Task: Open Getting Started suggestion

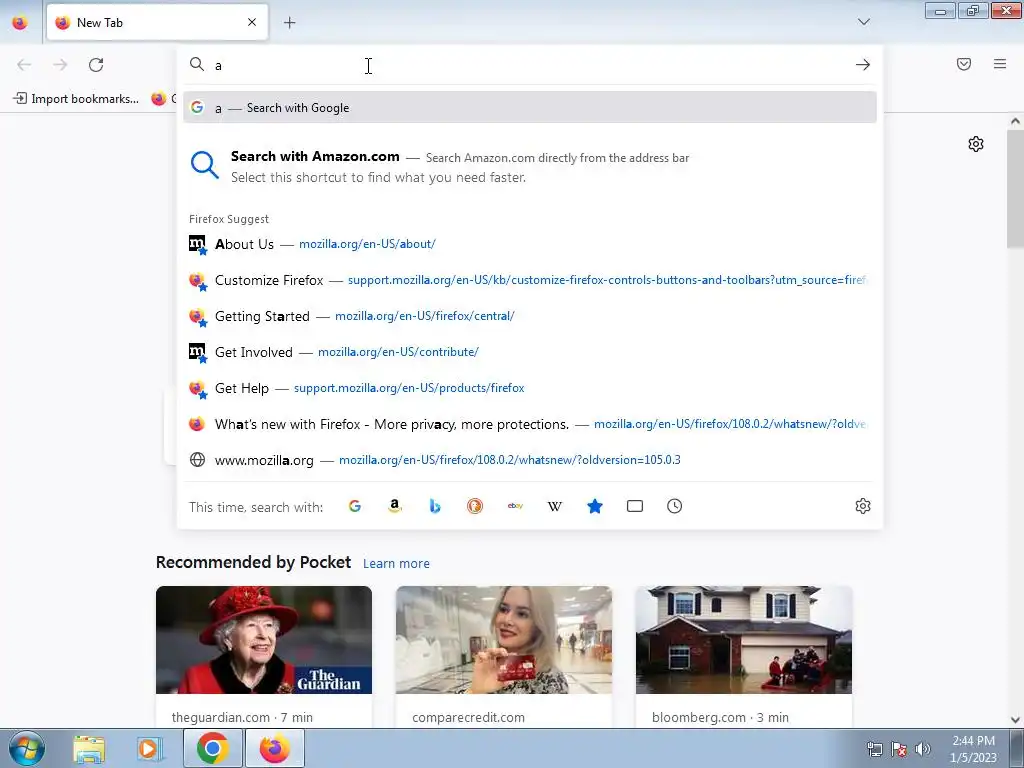Action: click(x=530, y=316)
